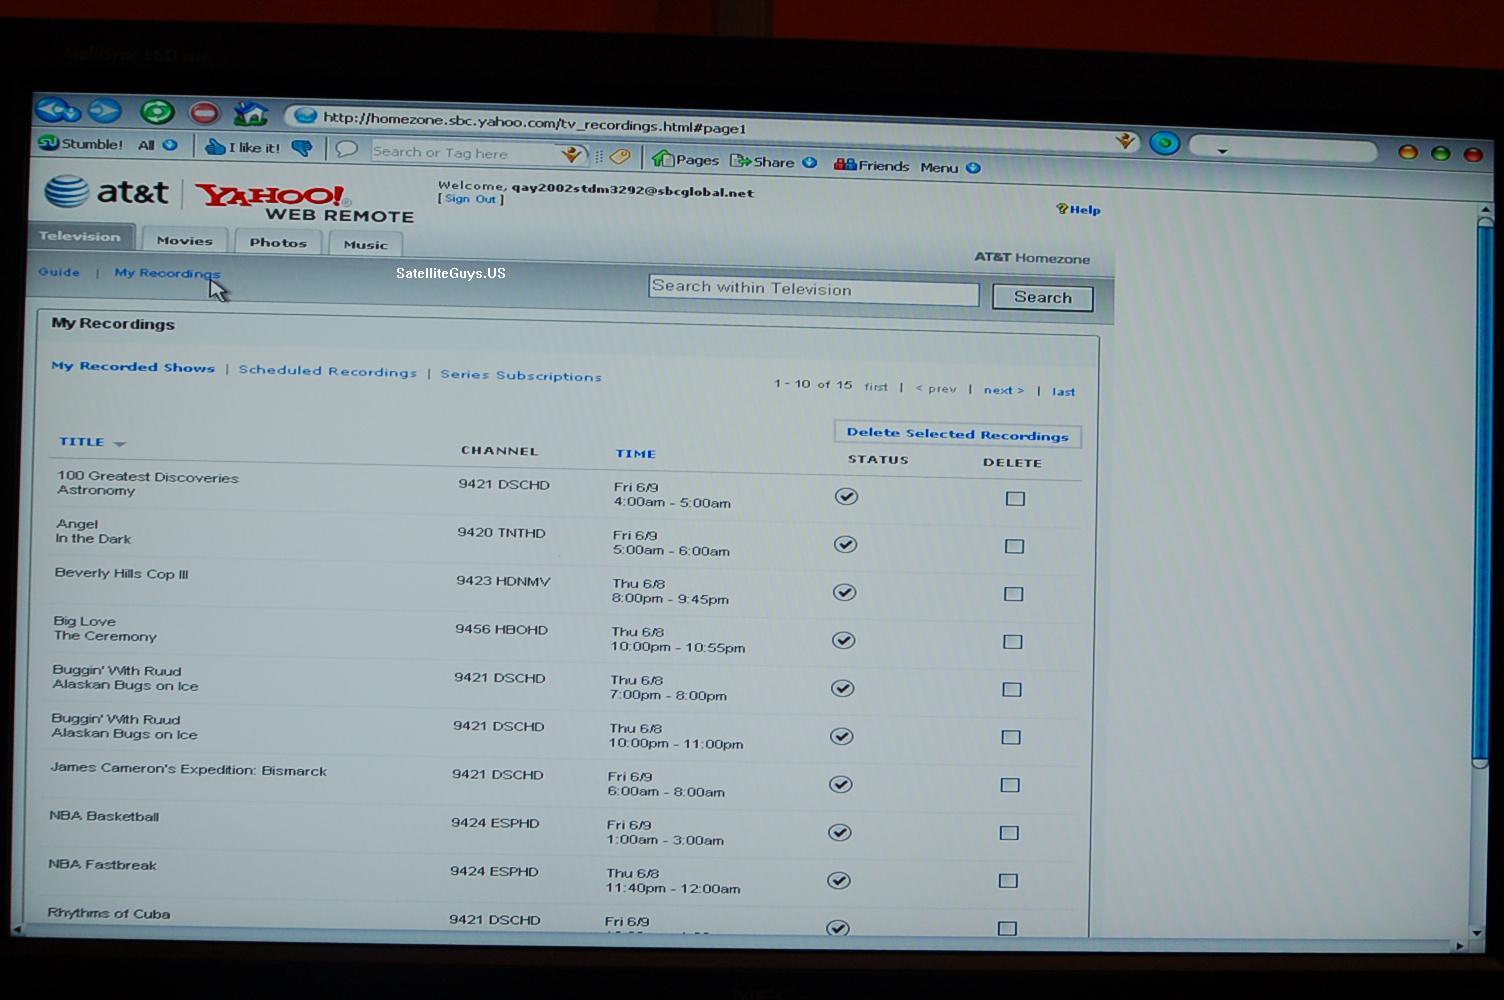Click the green Reload page icon
Screen dimensions: 1504x1000
point(157,112)
